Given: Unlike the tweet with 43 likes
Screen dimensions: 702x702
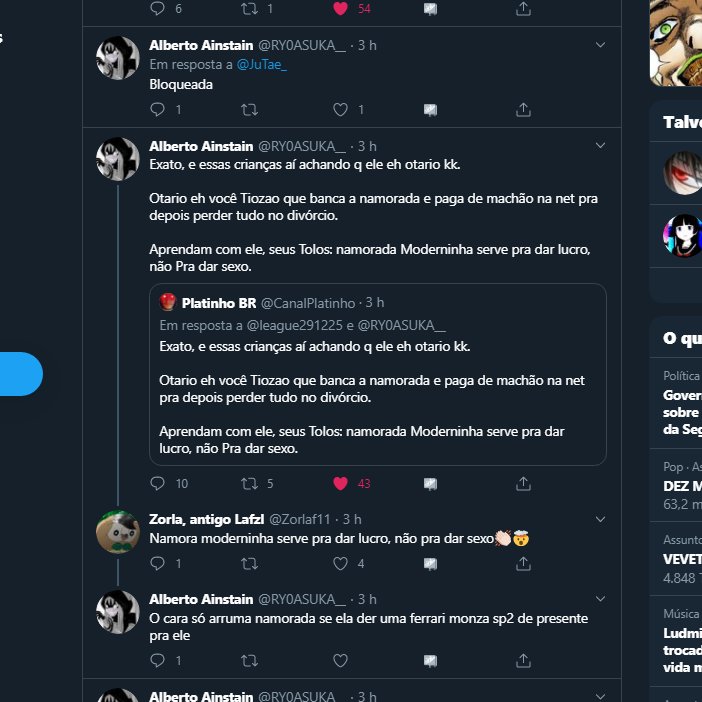Looking at the screenshot, I should (340, 483).
